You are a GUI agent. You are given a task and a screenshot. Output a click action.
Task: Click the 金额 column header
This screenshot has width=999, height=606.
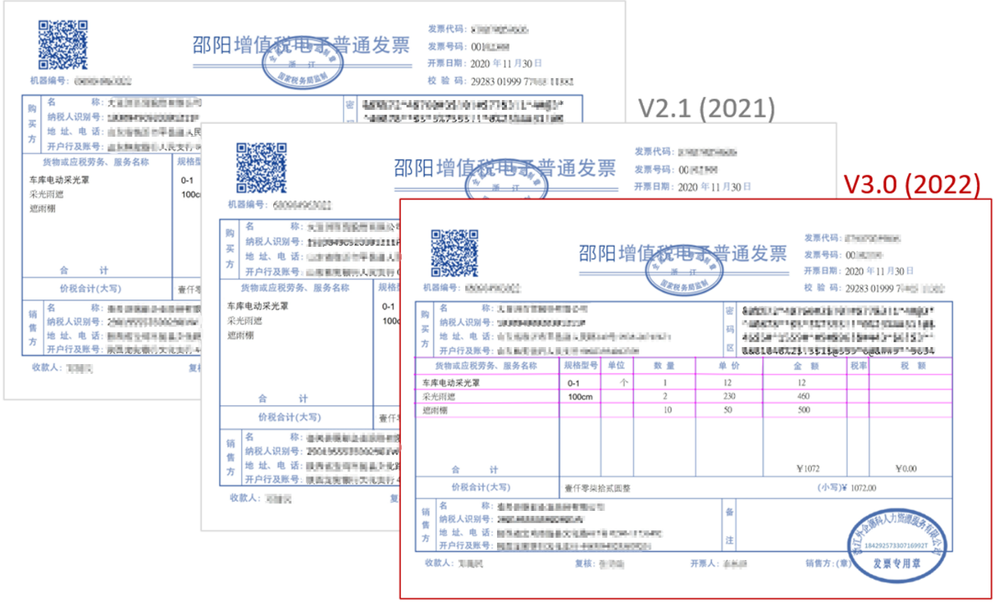click(x=806, y=366)
